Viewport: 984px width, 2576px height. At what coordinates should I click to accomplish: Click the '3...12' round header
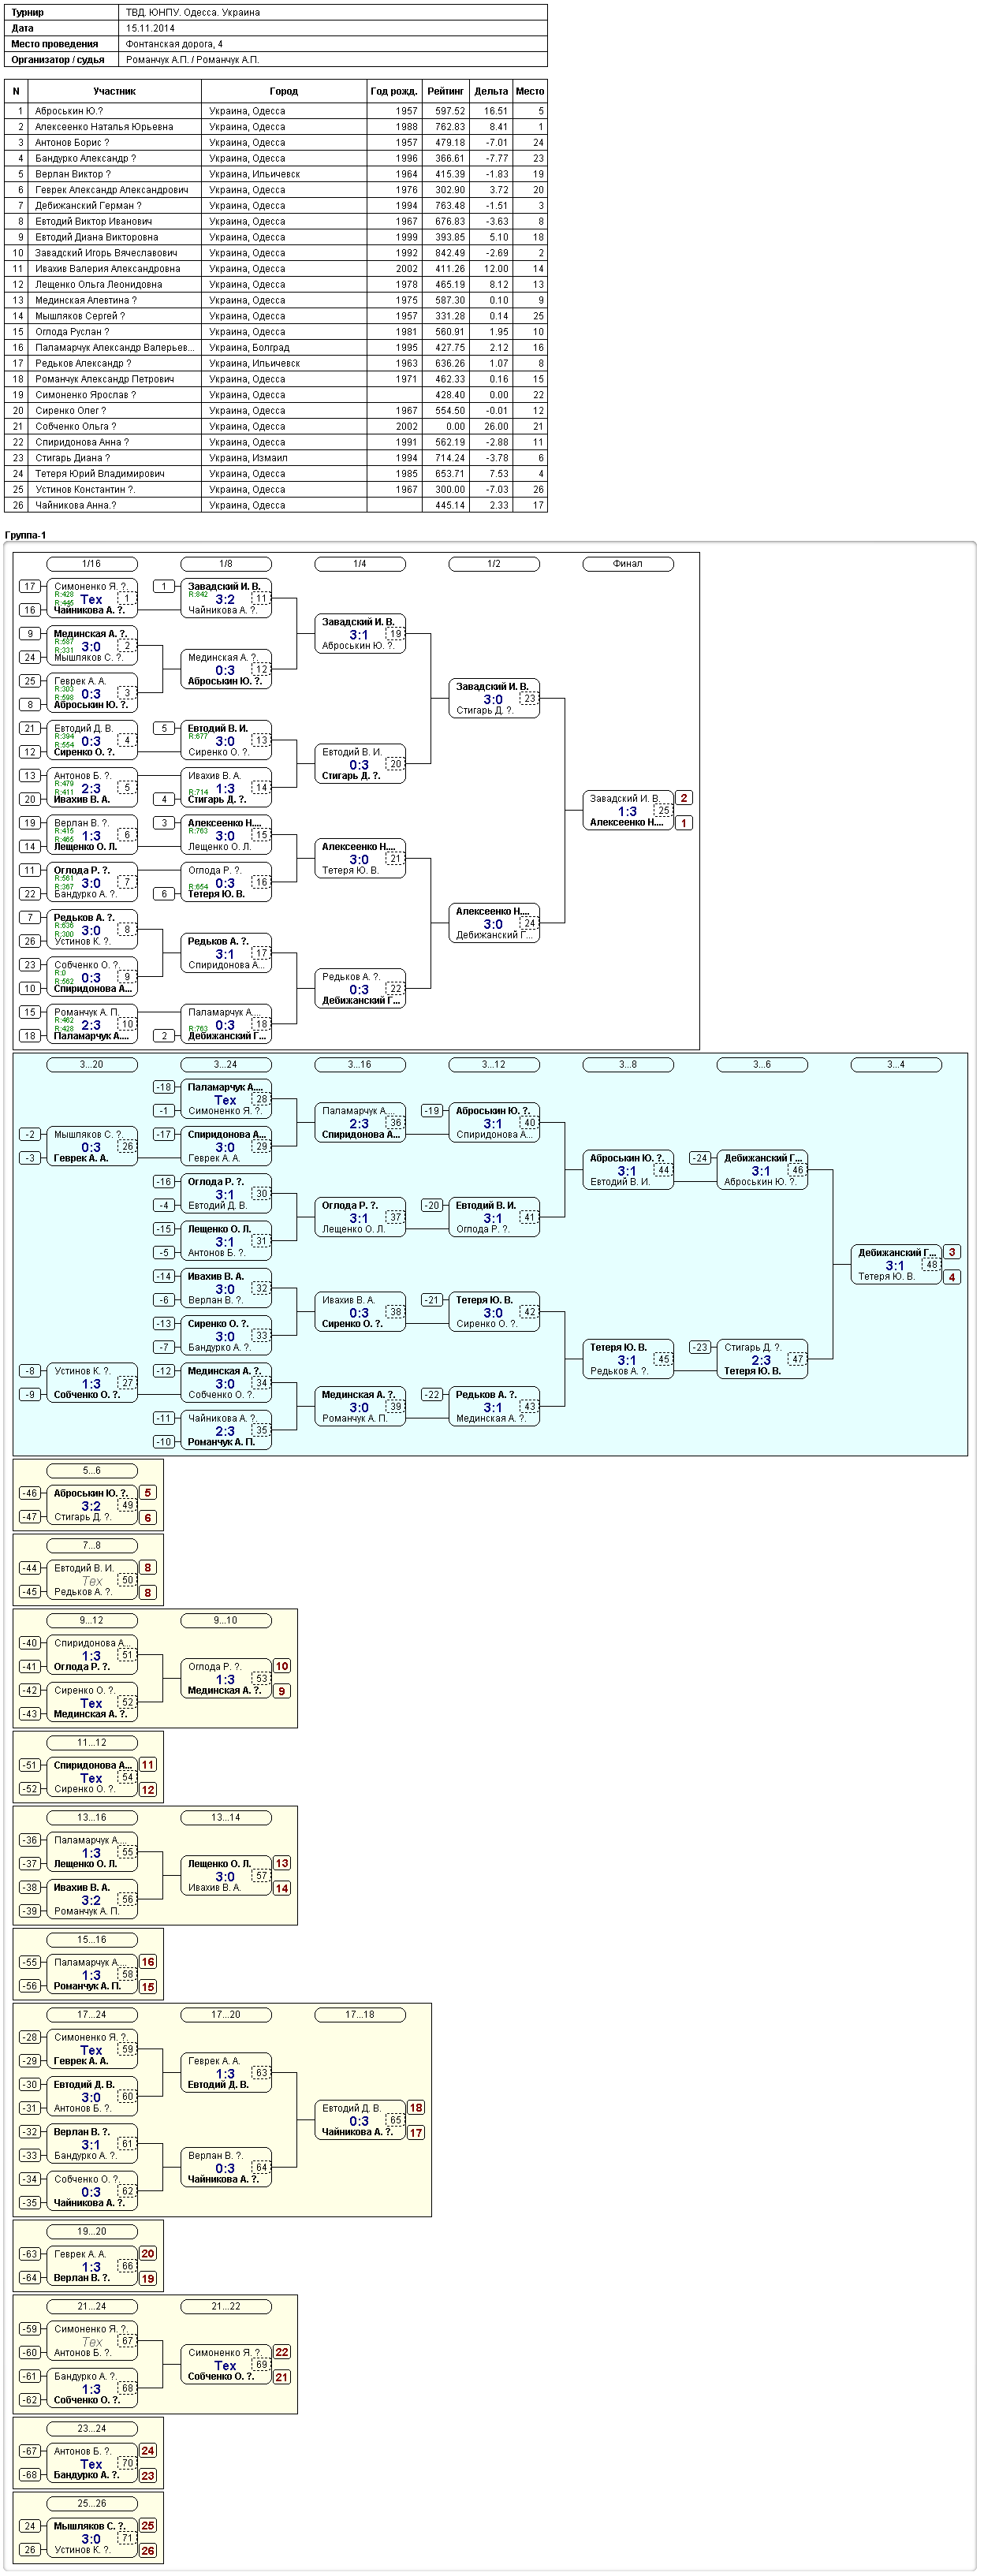(494, 1065)
